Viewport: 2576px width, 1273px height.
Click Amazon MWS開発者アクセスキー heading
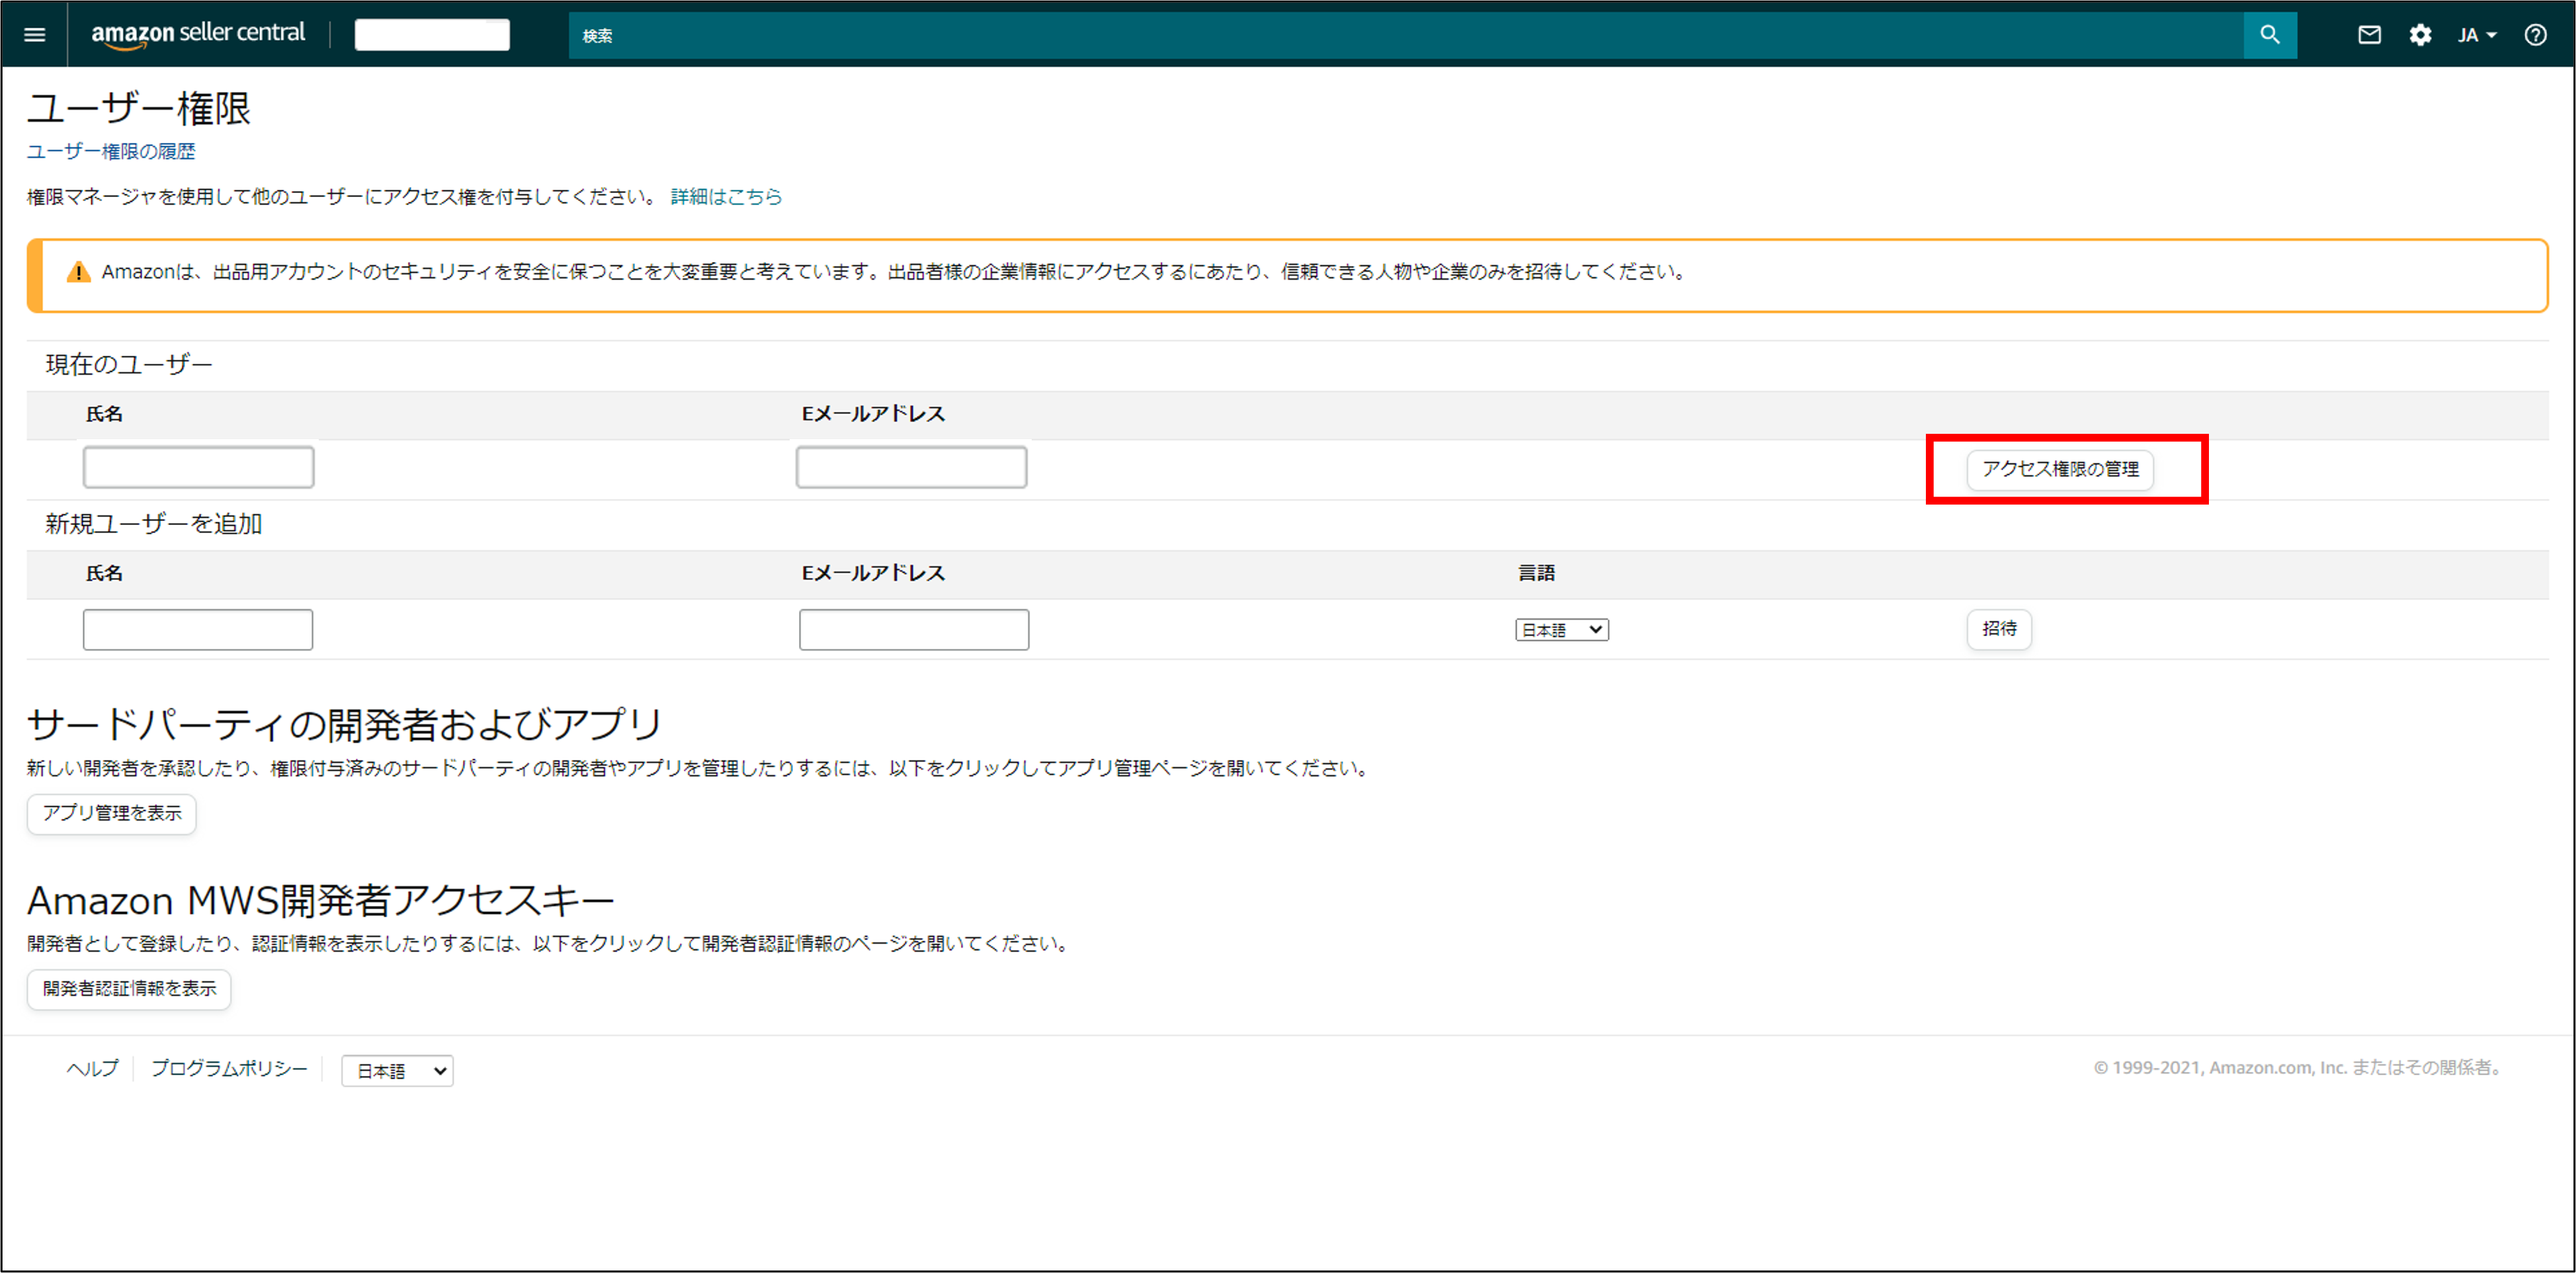point(320,901)
